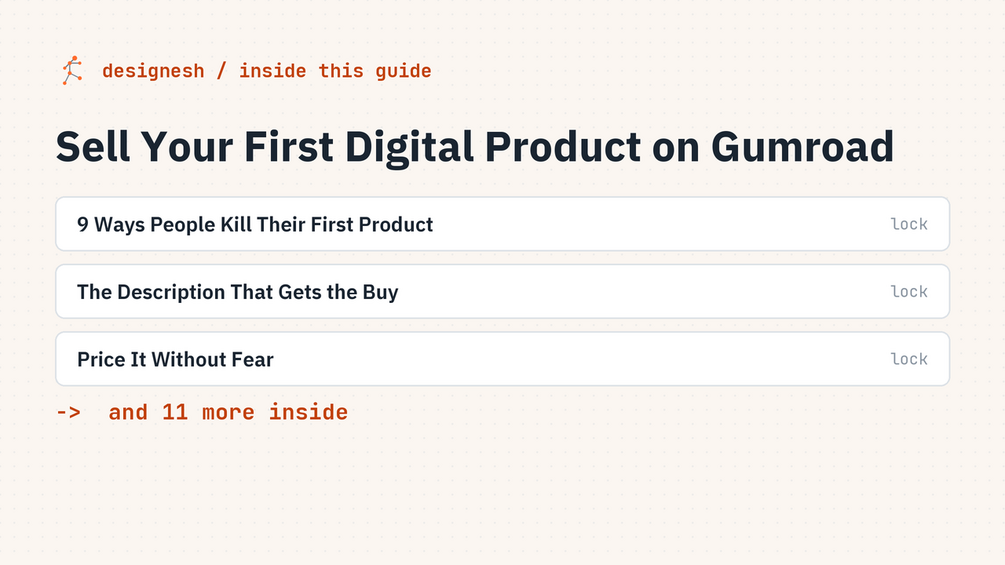Select the 'inside this guide' header text
This screenshot has width=1005, height=565.
(x=335, y=70)
